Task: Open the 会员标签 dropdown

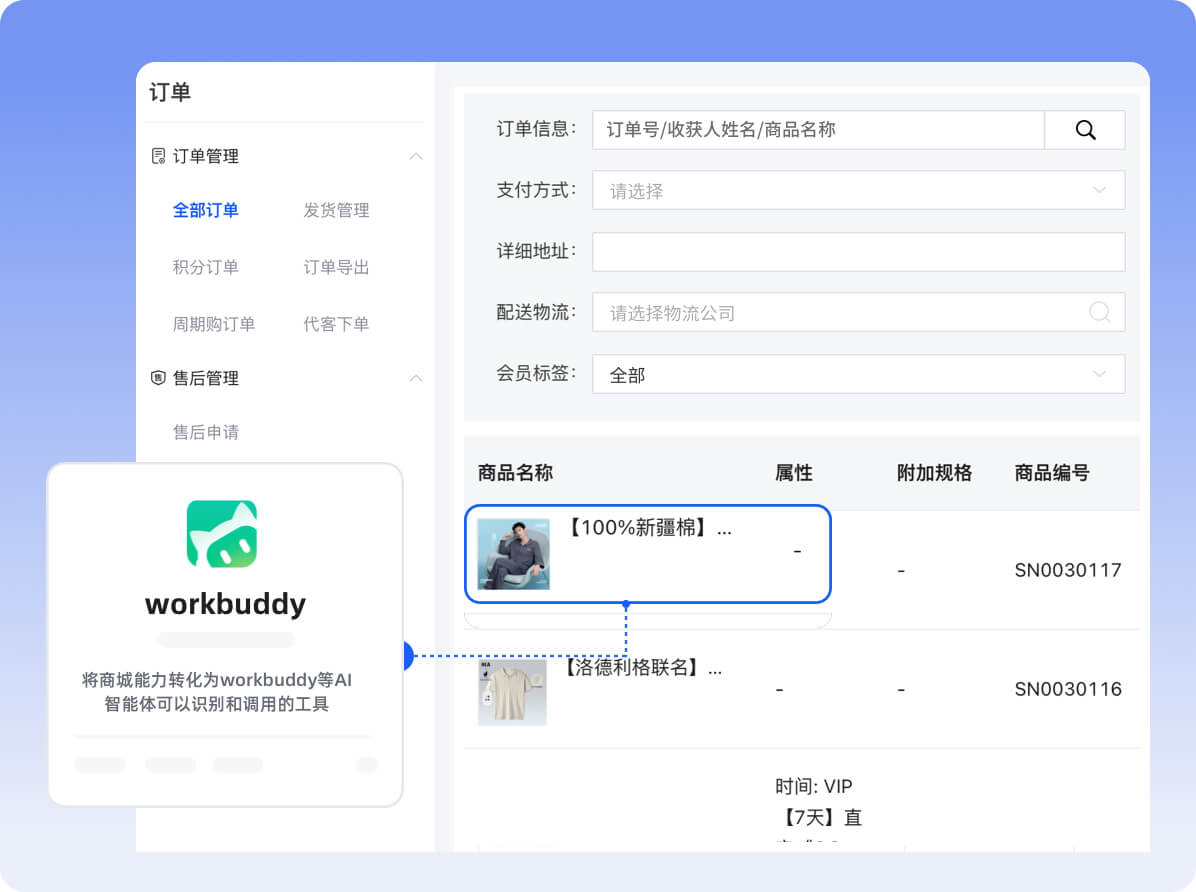Action: tap(858, 374)
